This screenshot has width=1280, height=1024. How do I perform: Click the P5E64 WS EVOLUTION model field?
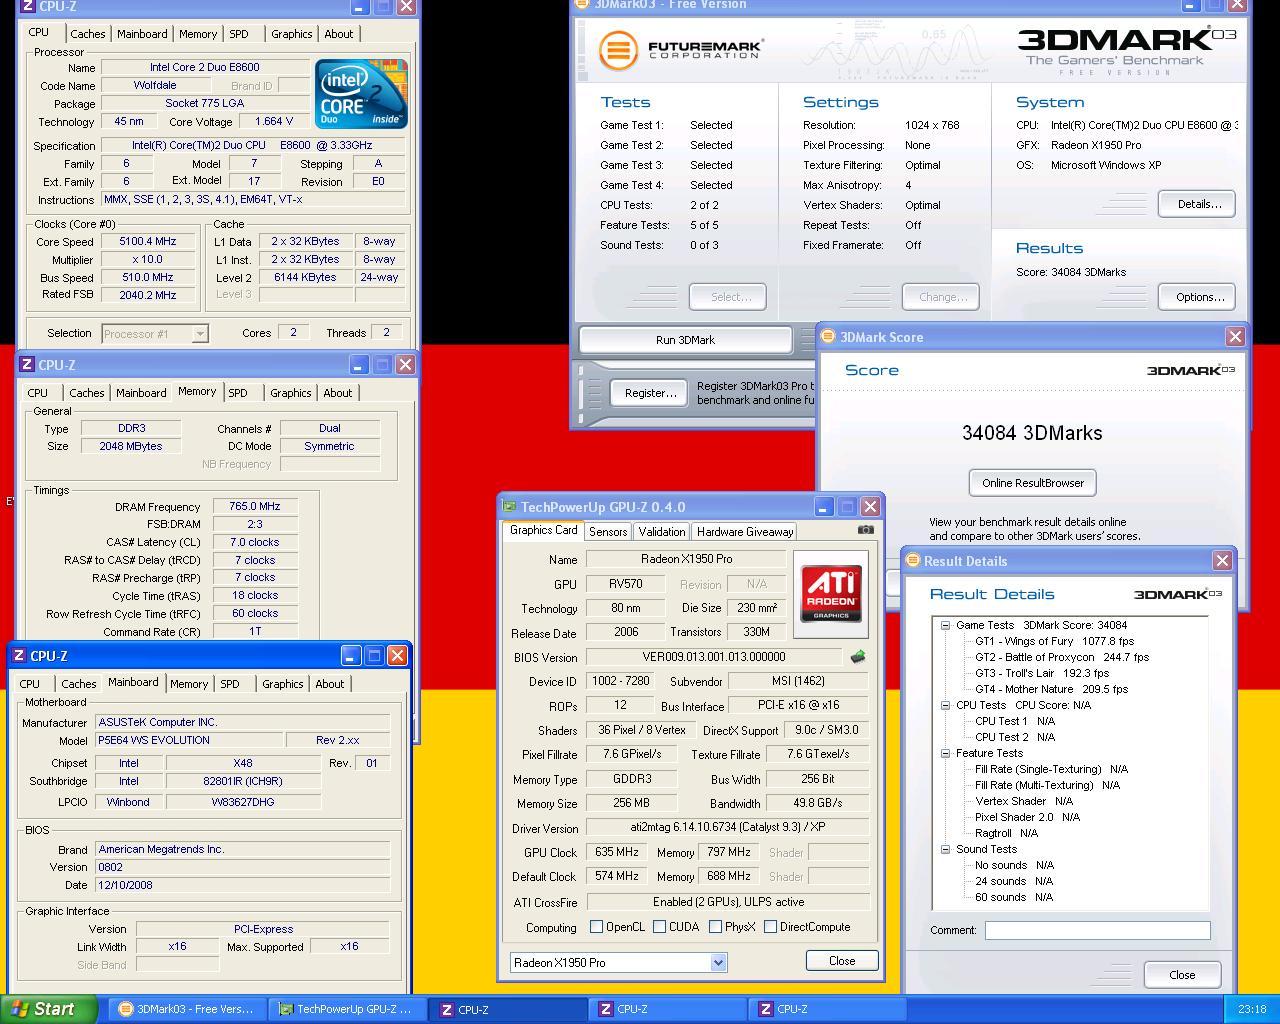188,740
